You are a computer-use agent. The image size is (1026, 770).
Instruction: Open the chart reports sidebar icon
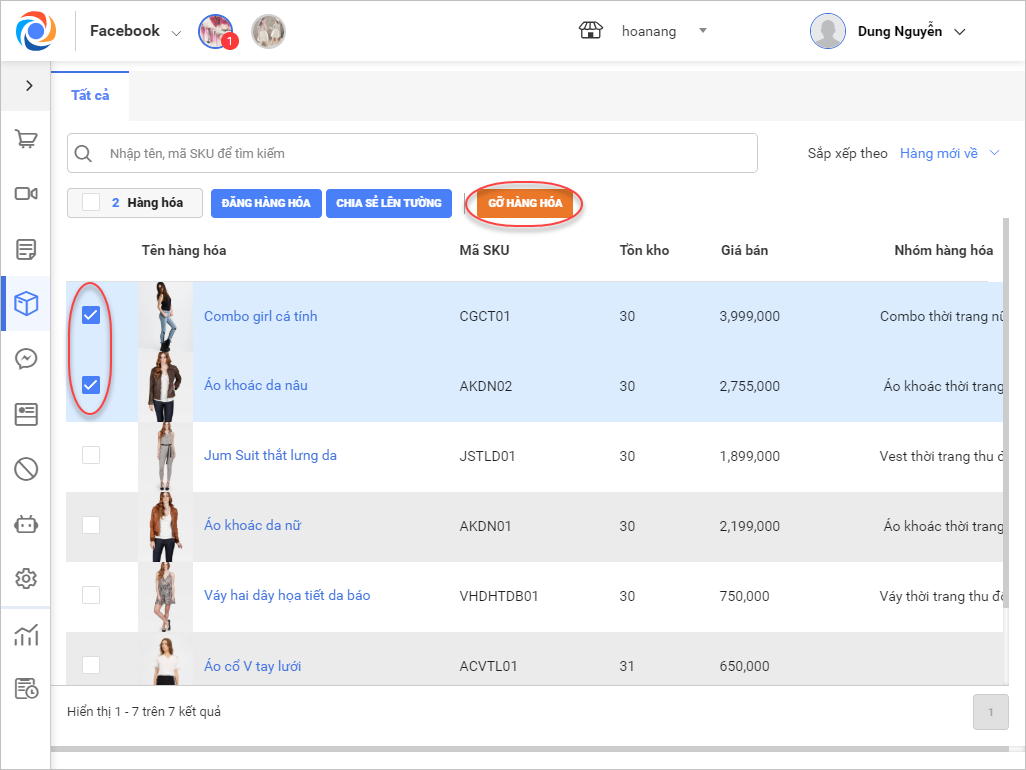(x=26, y=634)
